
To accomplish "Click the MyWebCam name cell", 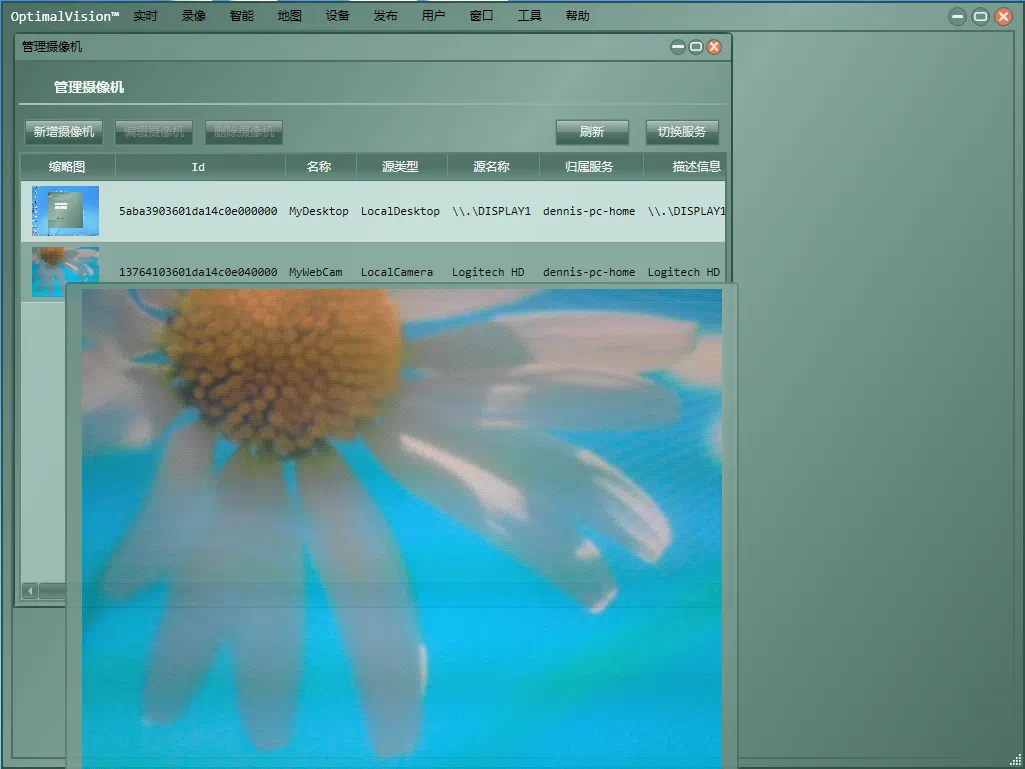I will point(316,272).
